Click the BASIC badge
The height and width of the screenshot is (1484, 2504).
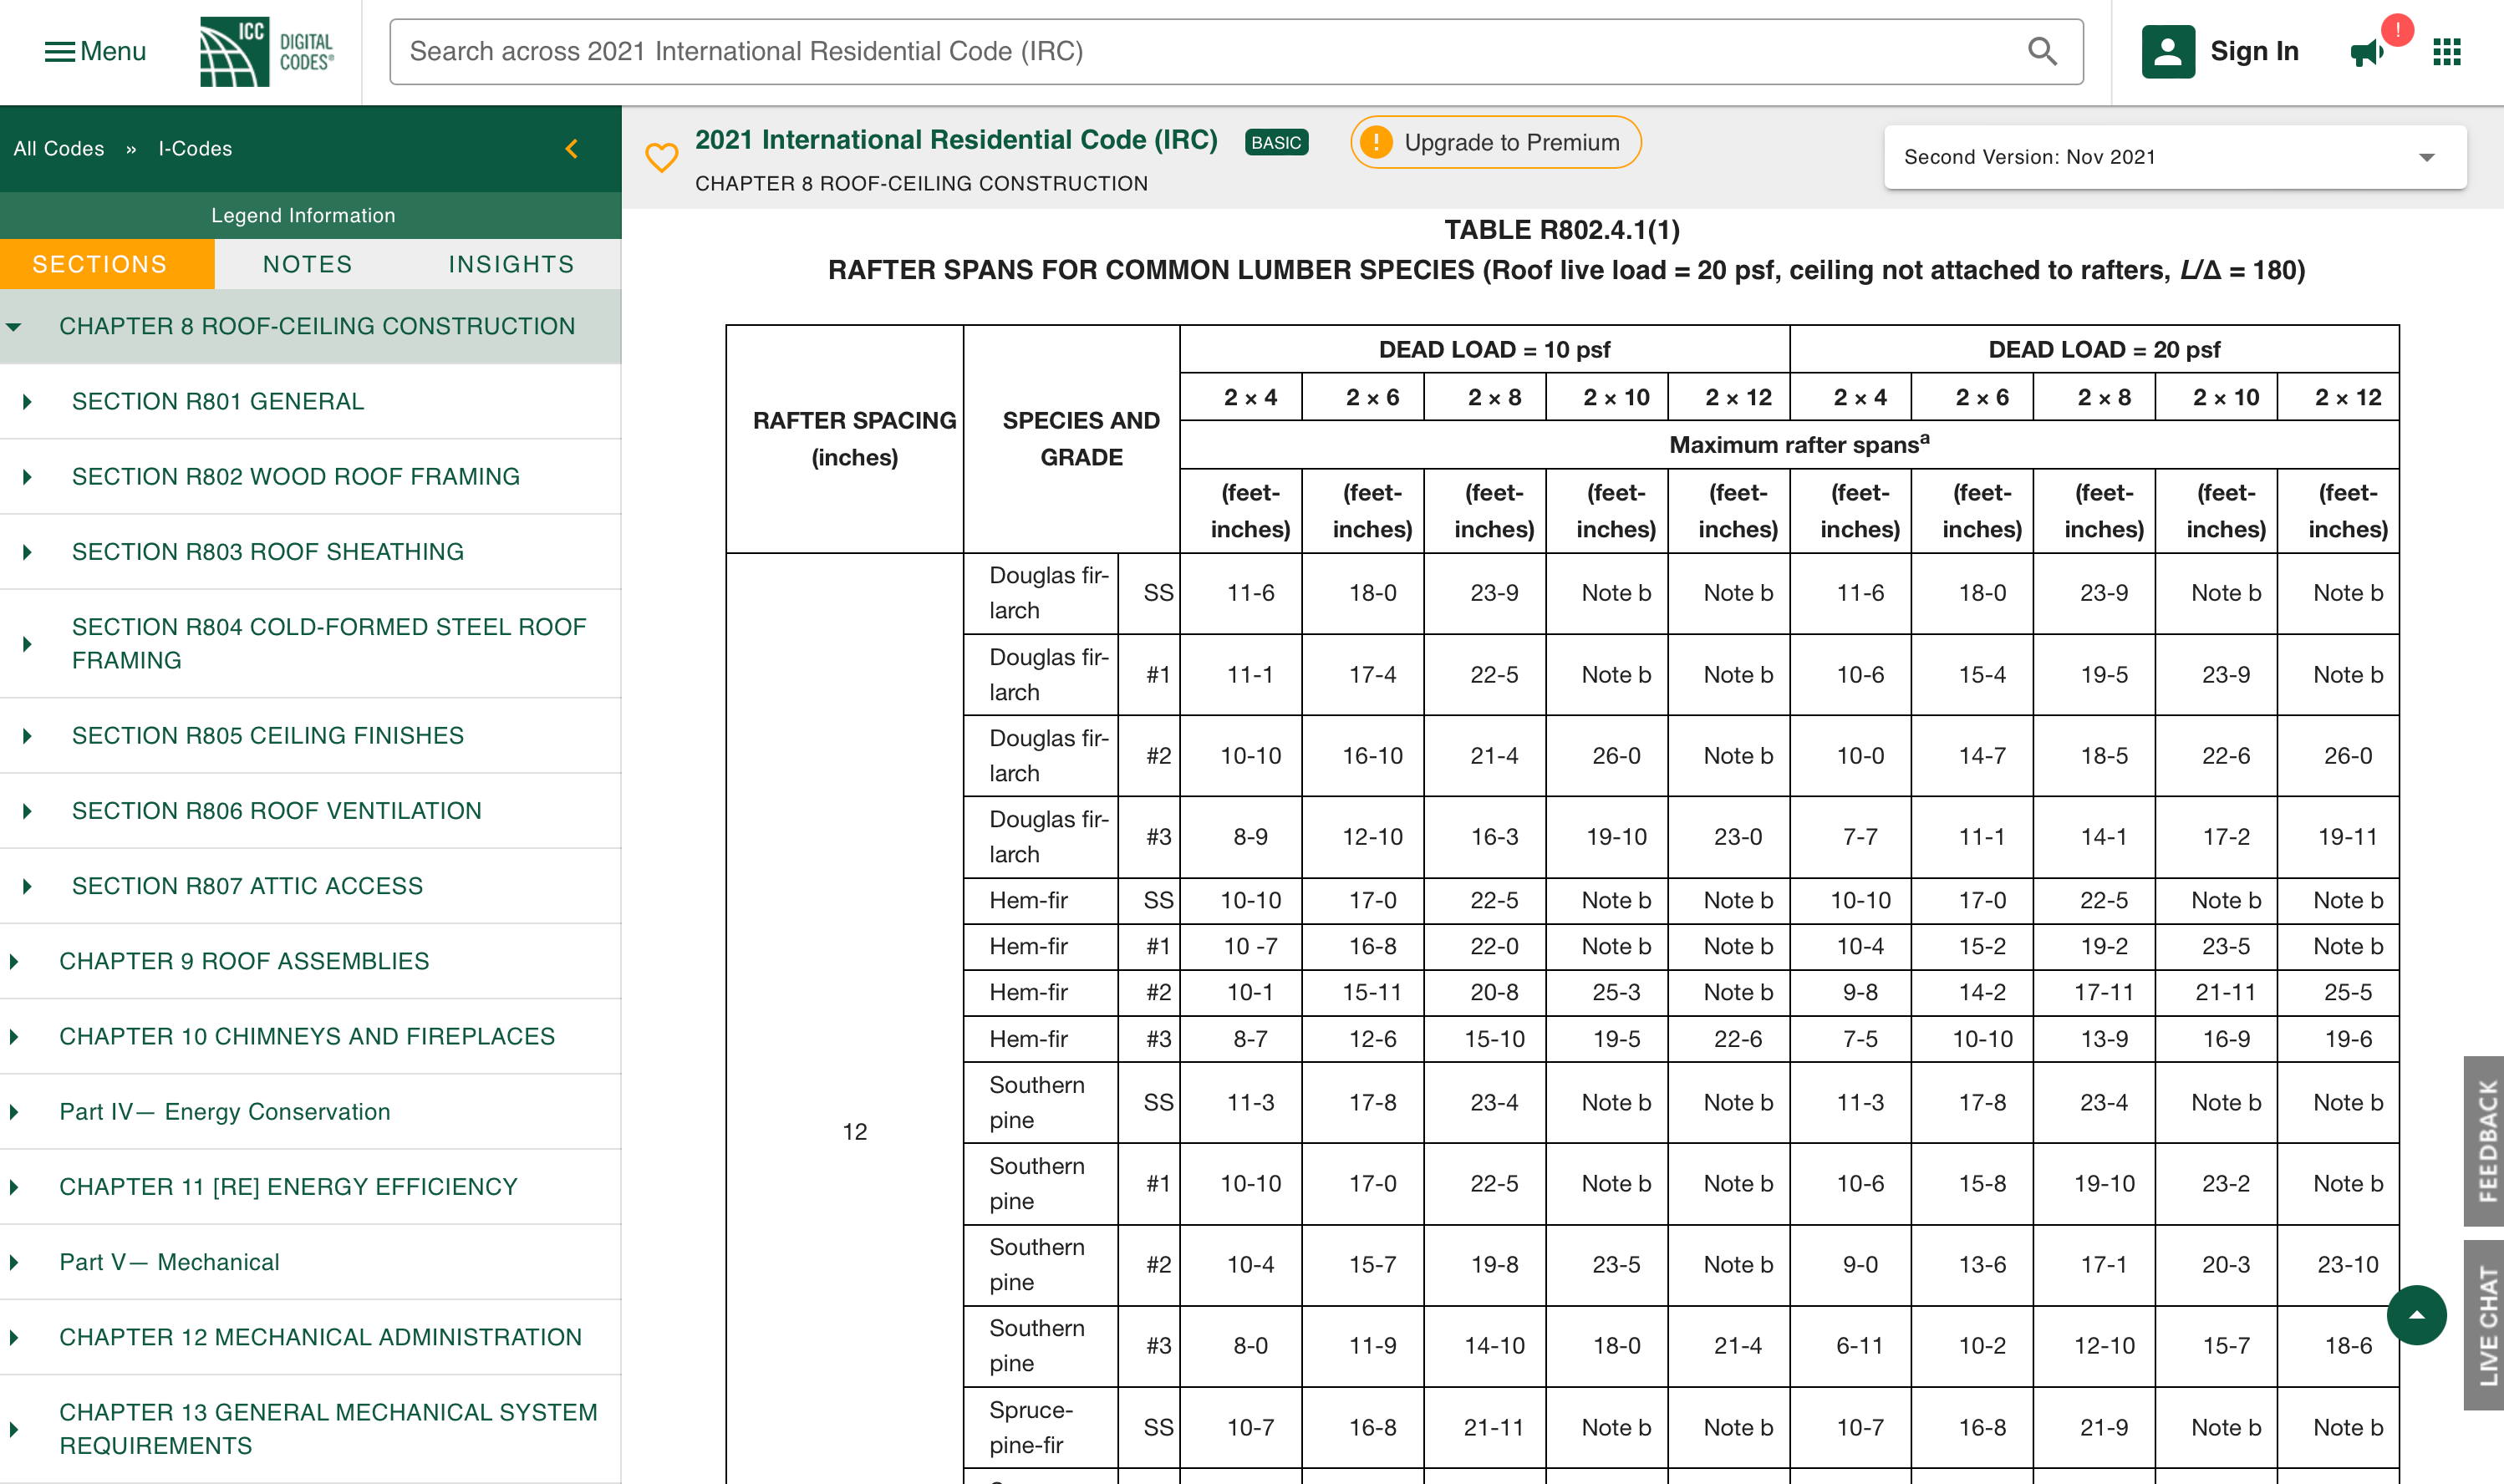[1276, 142]
